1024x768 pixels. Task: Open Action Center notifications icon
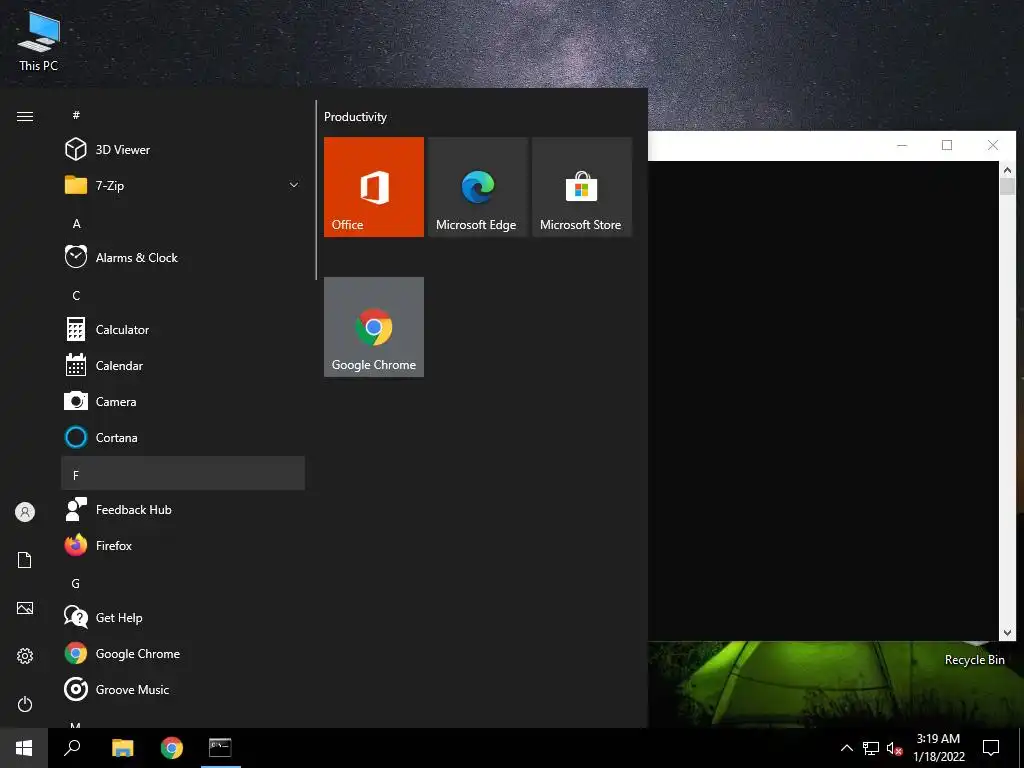tap(991, 748)
